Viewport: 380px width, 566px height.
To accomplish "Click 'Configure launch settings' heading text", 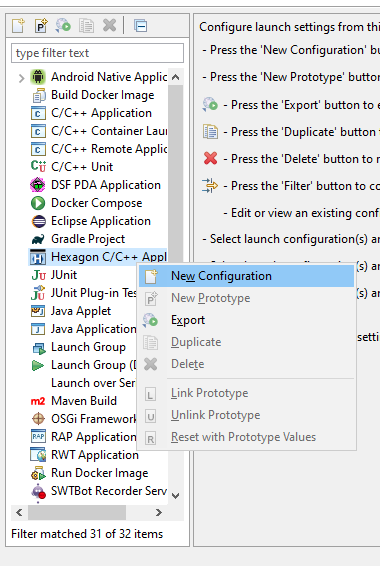I will click(x=289, y=27).
